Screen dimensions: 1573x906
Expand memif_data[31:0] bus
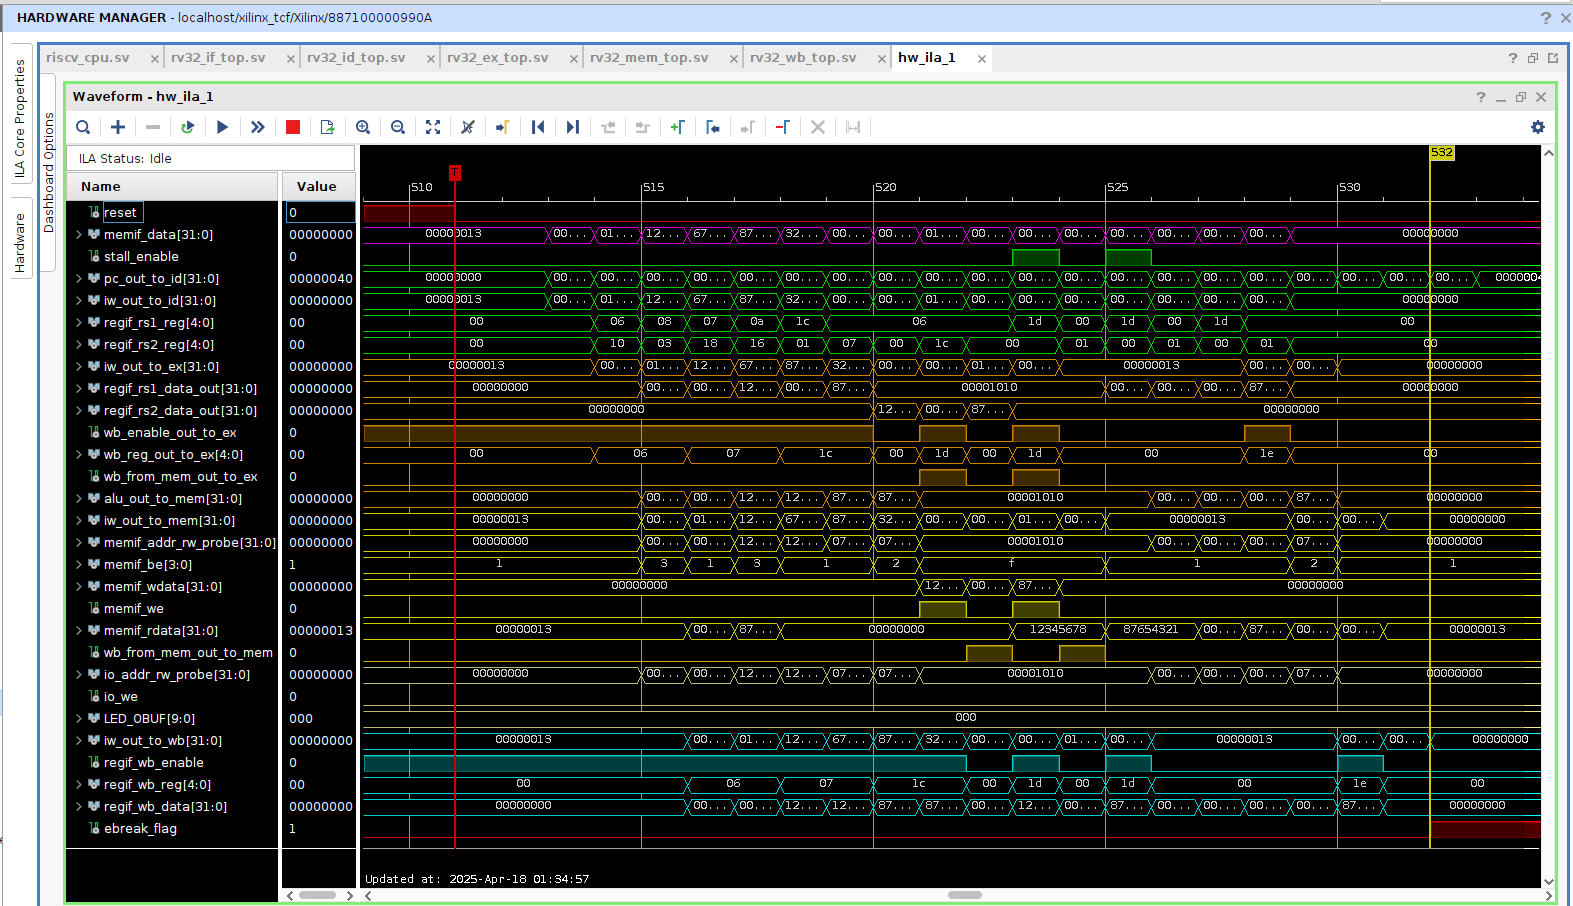click(79, 235)
